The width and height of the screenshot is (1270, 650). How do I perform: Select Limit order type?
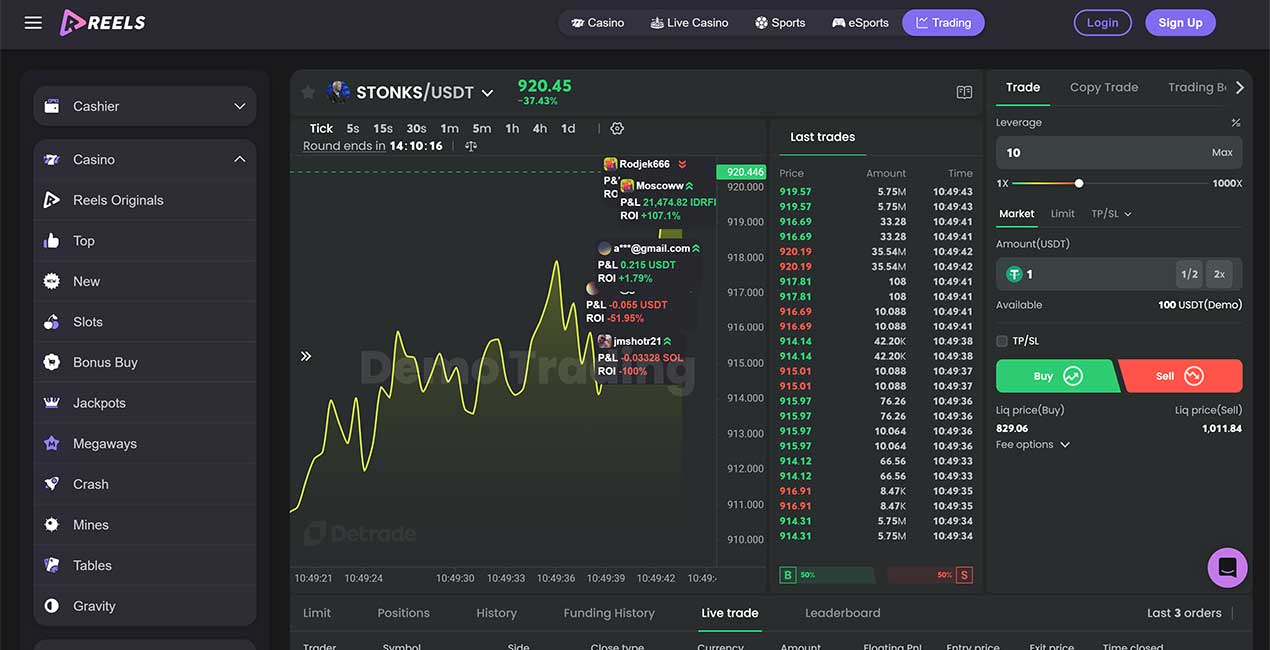point(1063,214)
